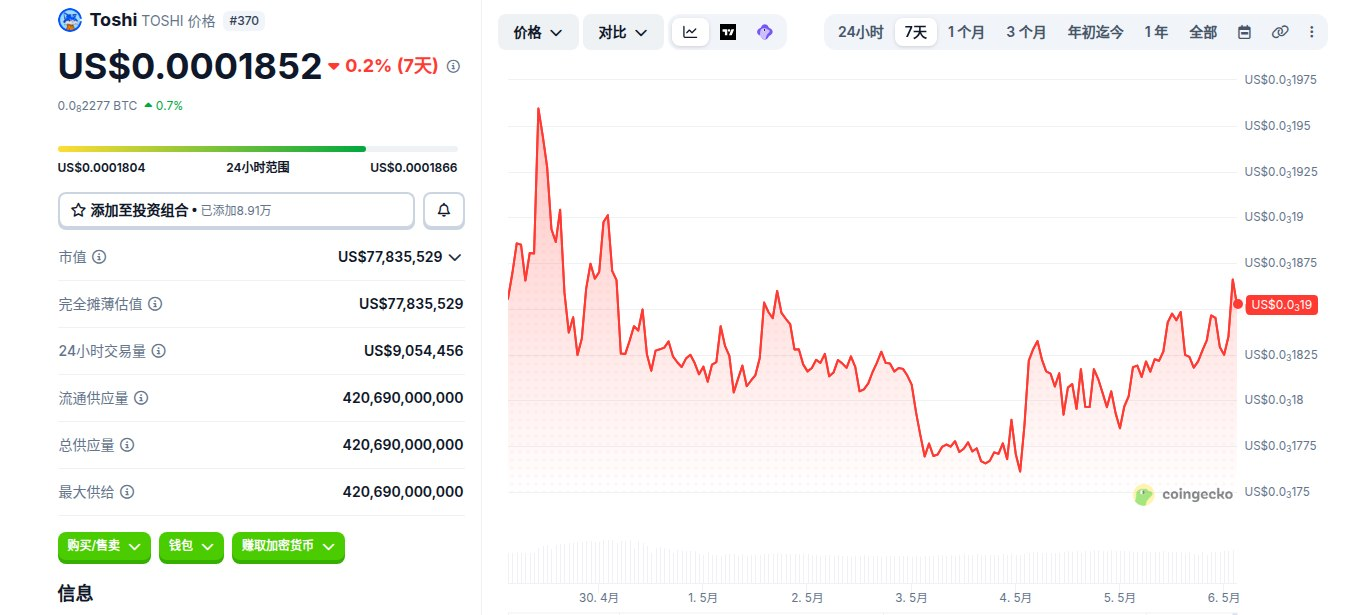Switch to the line chart view icon

[x=690, y=32]
